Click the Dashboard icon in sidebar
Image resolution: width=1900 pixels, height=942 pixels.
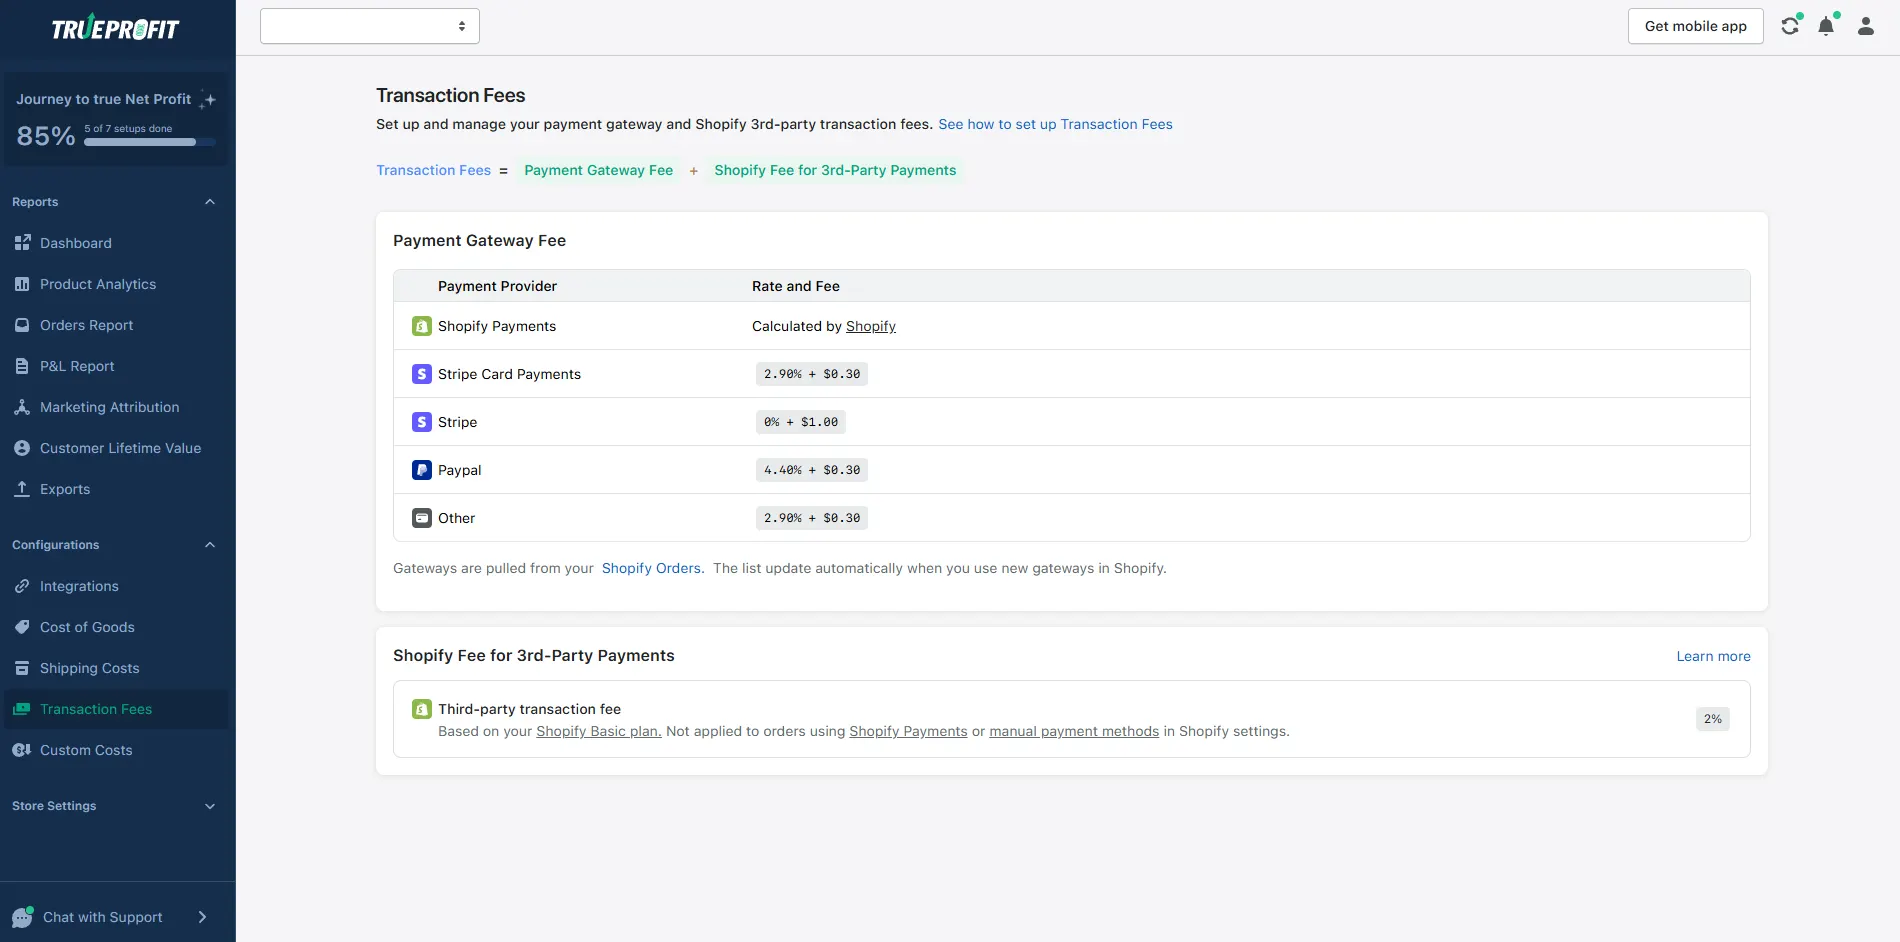click(22, 243)
